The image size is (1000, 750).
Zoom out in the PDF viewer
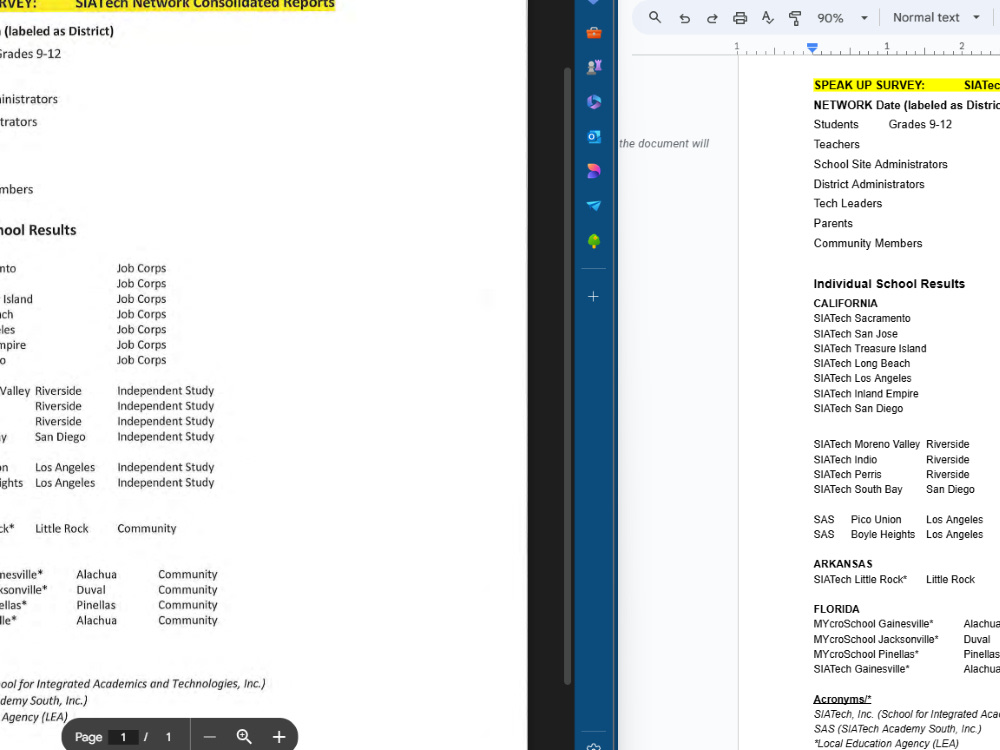[209, 737]
